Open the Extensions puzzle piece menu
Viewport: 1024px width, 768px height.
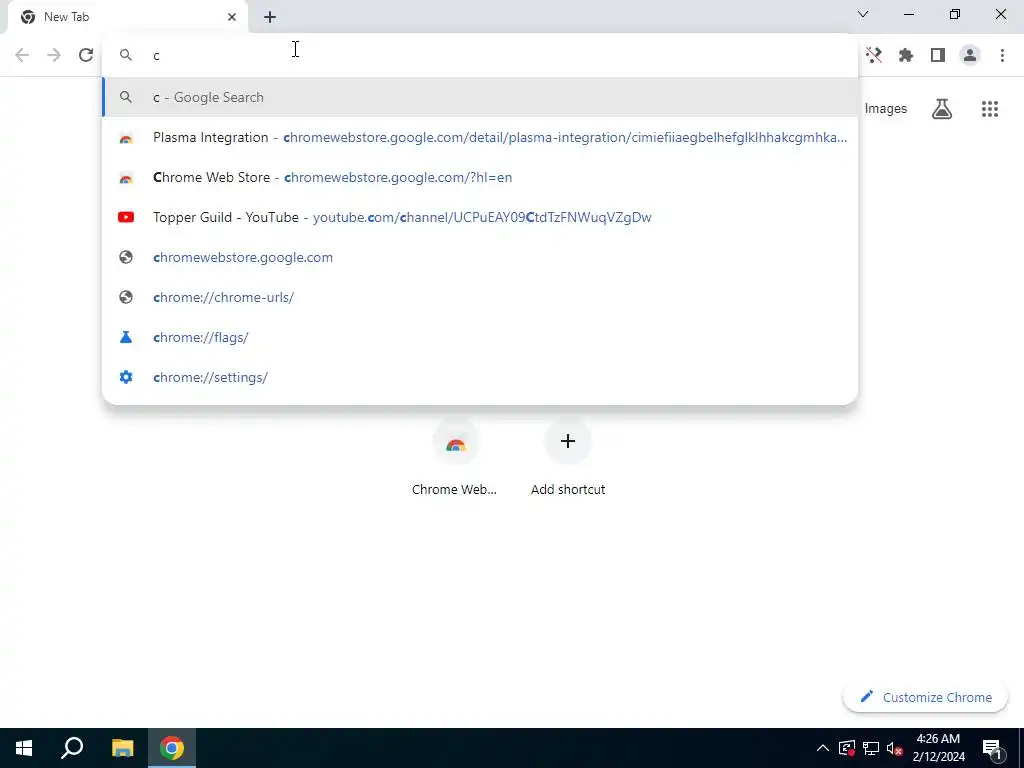906,55
